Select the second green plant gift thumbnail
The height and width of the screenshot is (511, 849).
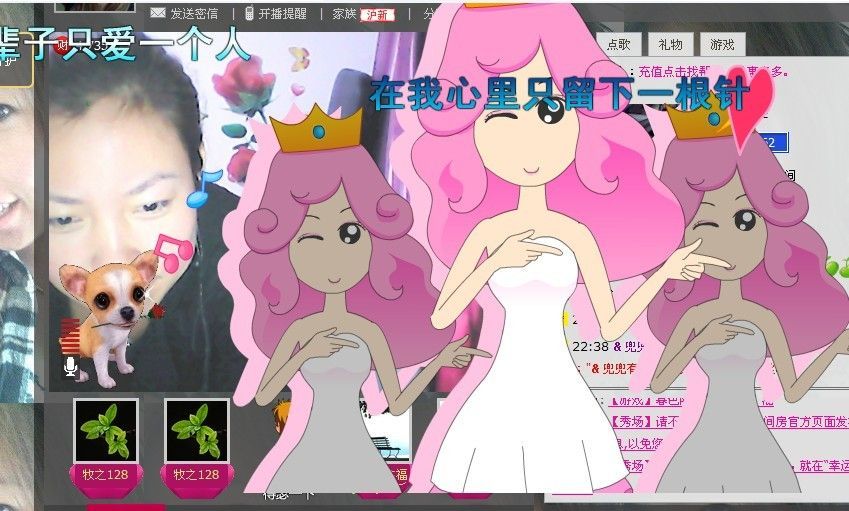coord(197,431)
